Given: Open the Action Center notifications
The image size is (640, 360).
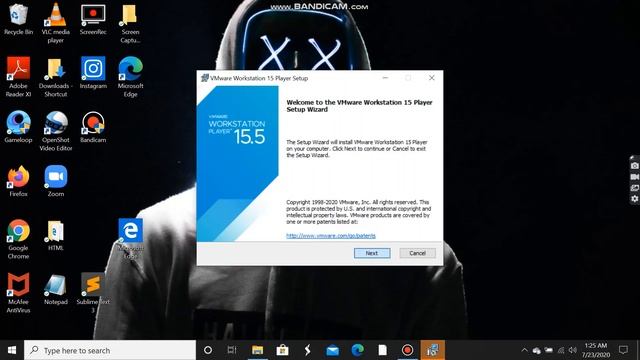Looking at the screenshot, I should (623, 350).
